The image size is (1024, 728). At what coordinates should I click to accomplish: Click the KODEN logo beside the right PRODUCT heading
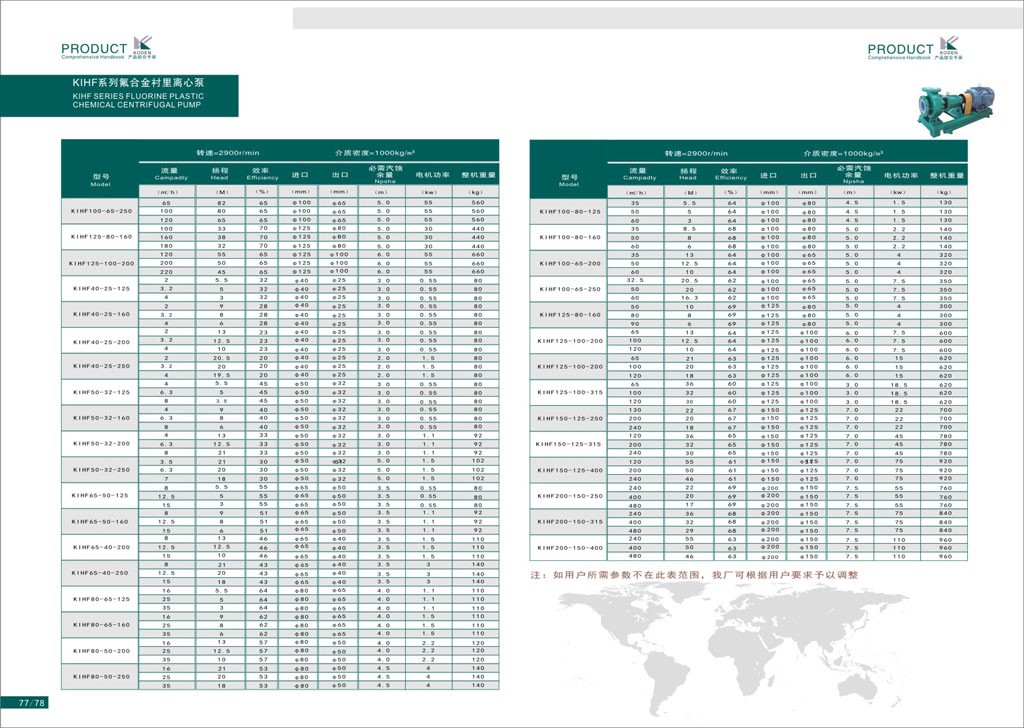tap(948, 46)
